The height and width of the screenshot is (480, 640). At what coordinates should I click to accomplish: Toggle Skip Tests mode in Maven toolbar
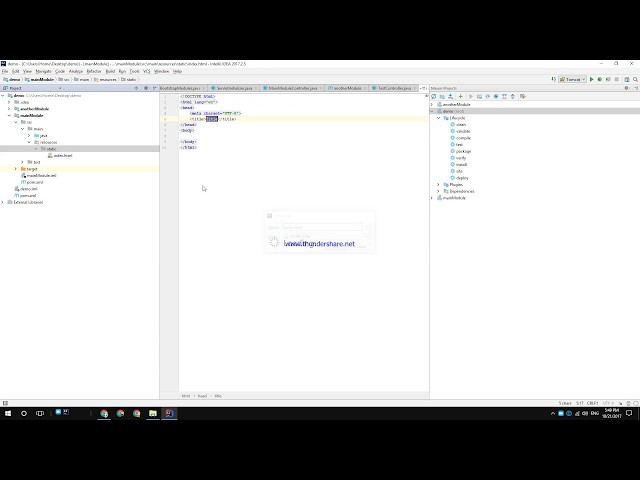click(x=496, y=96)
